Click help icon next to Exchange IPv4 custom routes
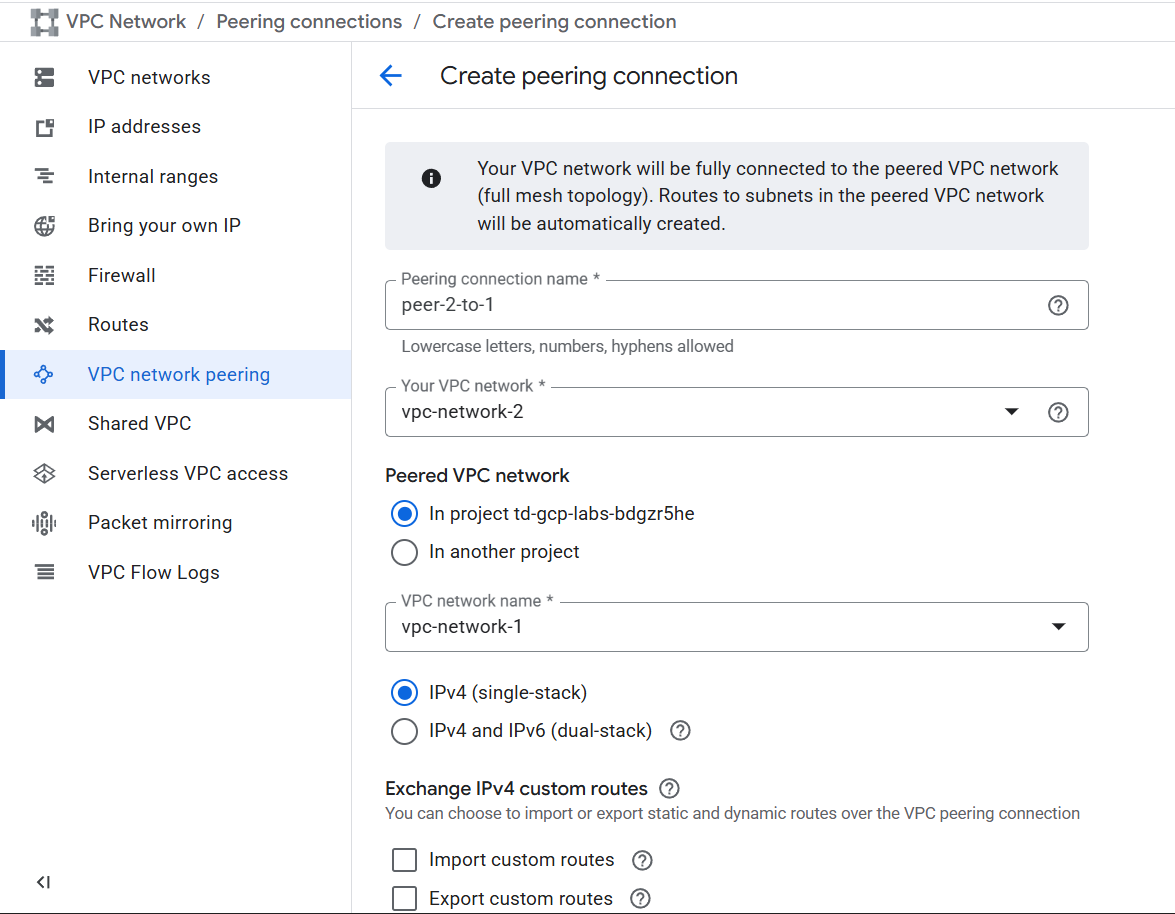Image resolution: width=1175 pixels, height=914 pixels. pos(670,788)
